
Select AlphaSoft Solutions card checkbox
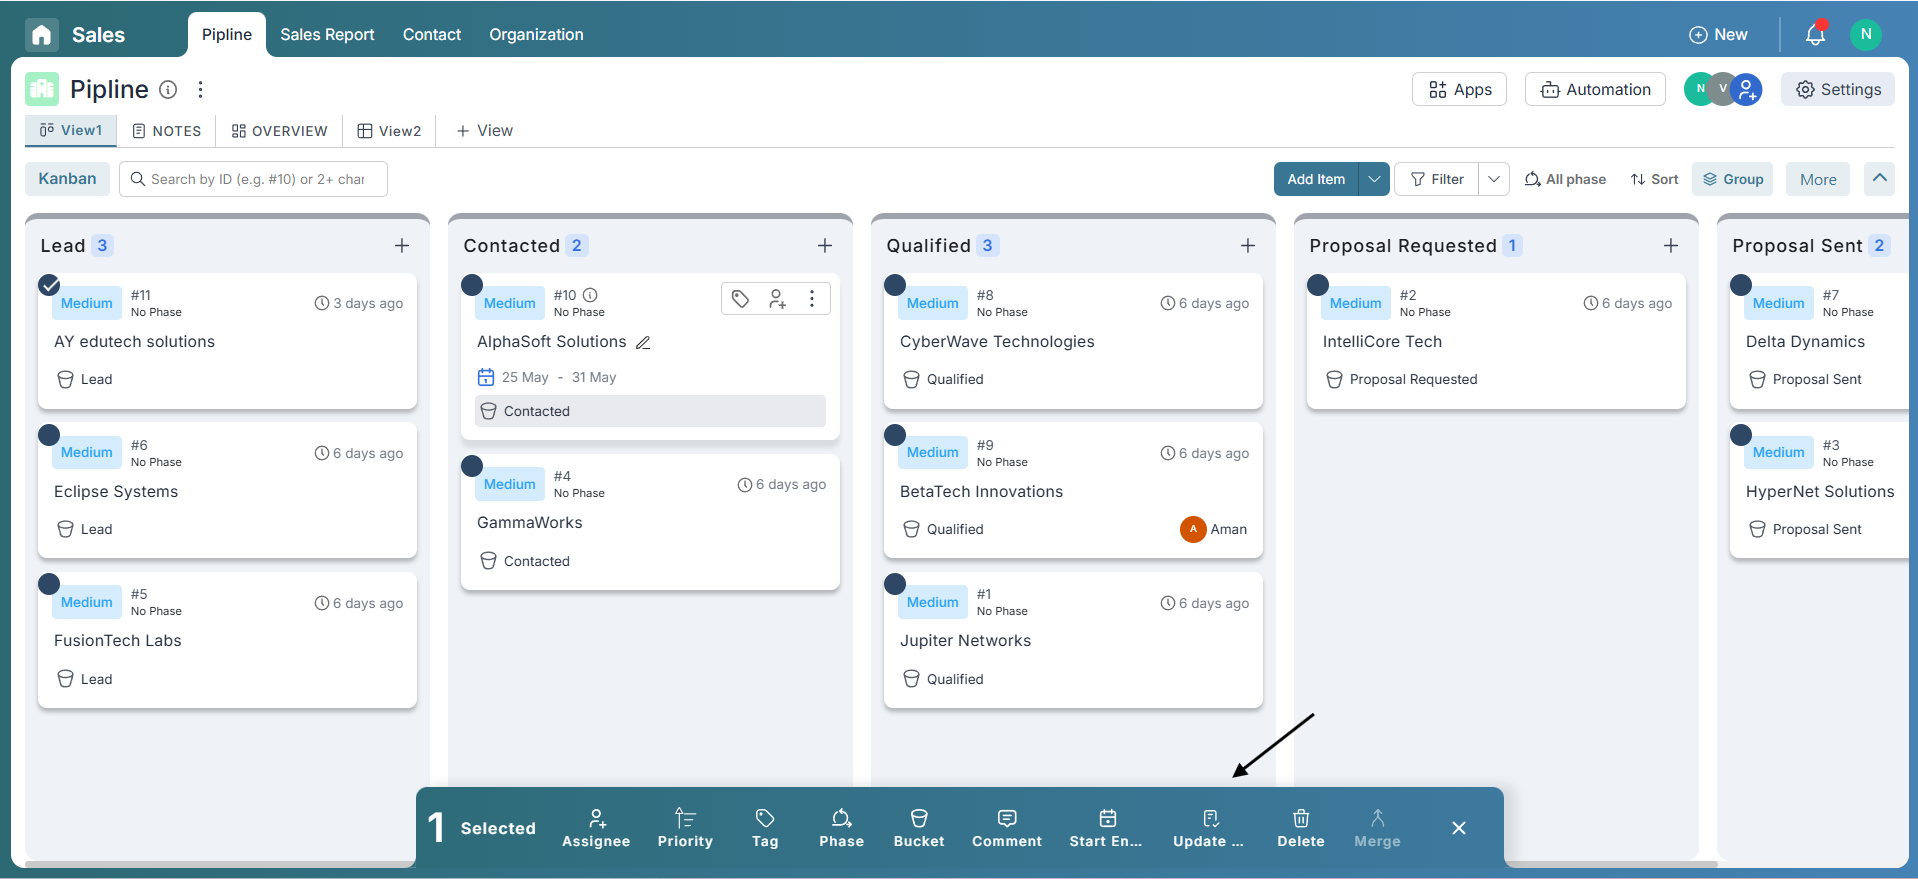tap(472, 285)
